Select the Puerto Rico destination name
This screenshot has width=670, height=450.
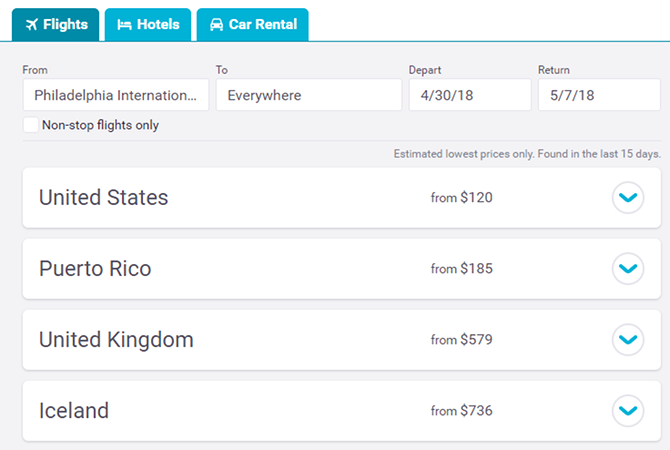pos(95,269)
